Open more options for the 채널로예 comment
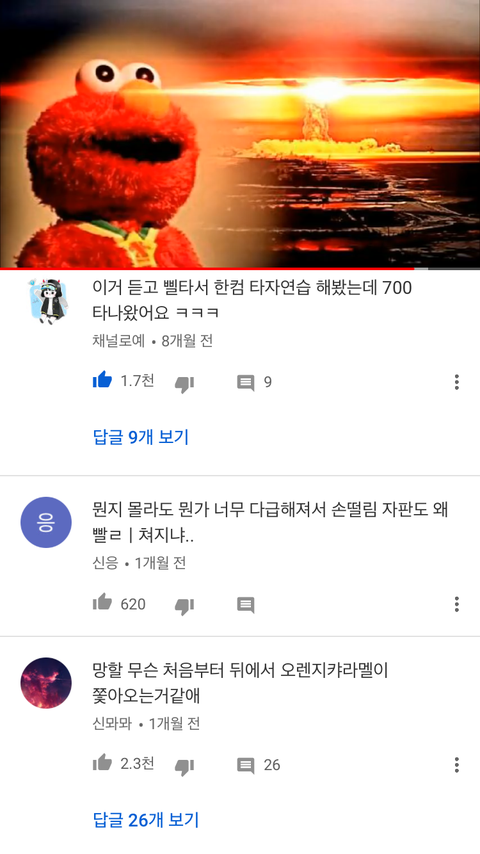Viewport: 480px width, 854px height. (457, 382)
